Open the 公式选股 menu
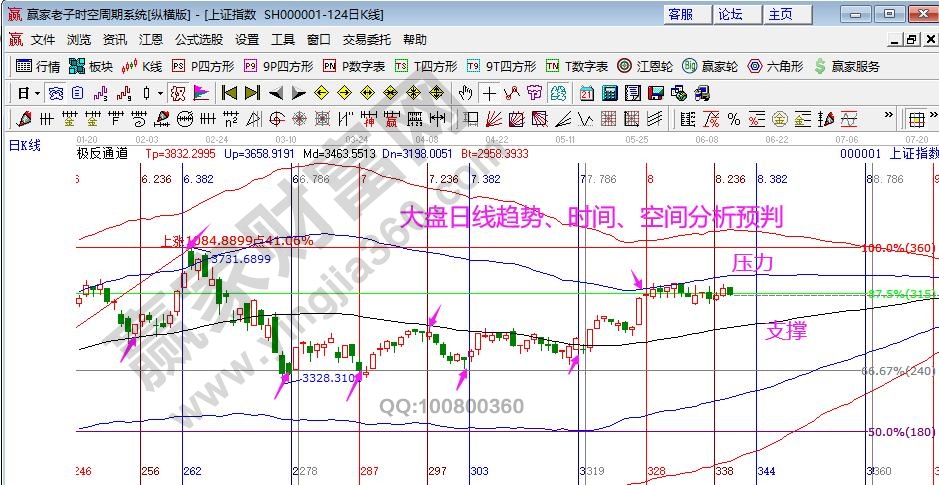Image resolution: width=939 pixels, height=485 pixels. click(199, 40)
